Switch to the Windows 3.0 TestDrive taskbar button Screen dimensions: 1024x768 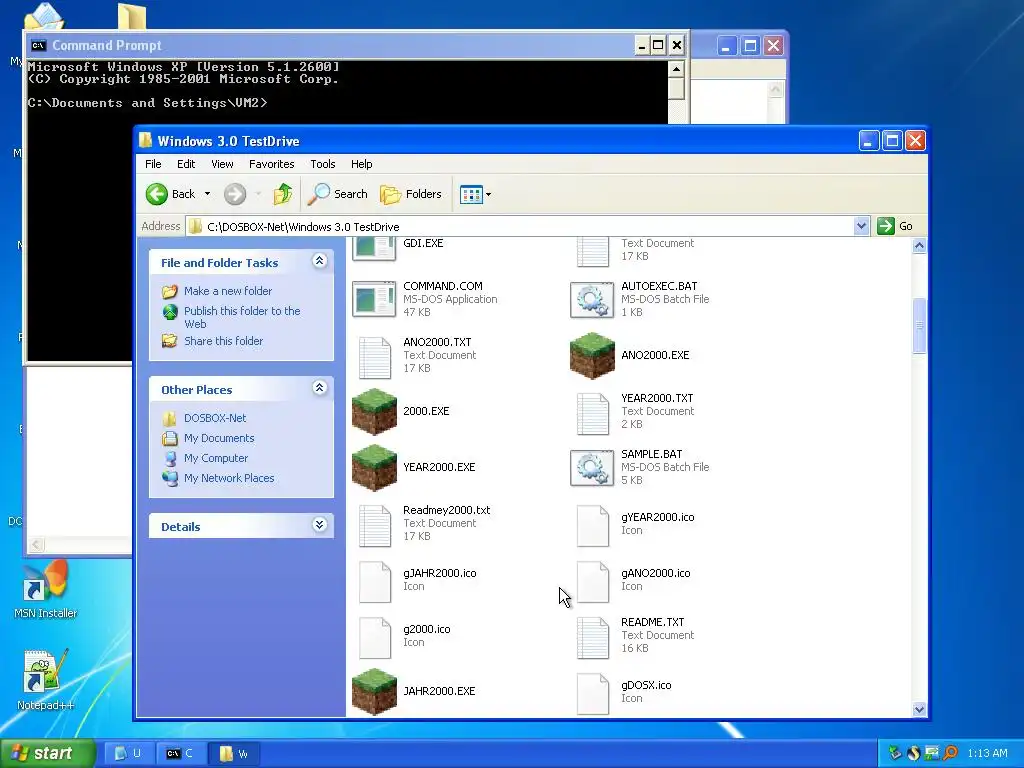(233, 753)
